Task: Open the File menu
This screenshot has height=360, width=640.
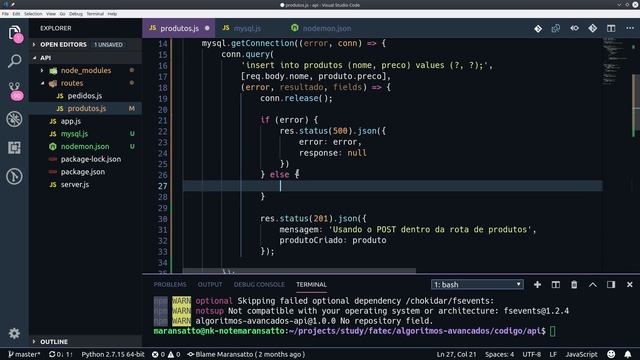Action: coord(5,14)
